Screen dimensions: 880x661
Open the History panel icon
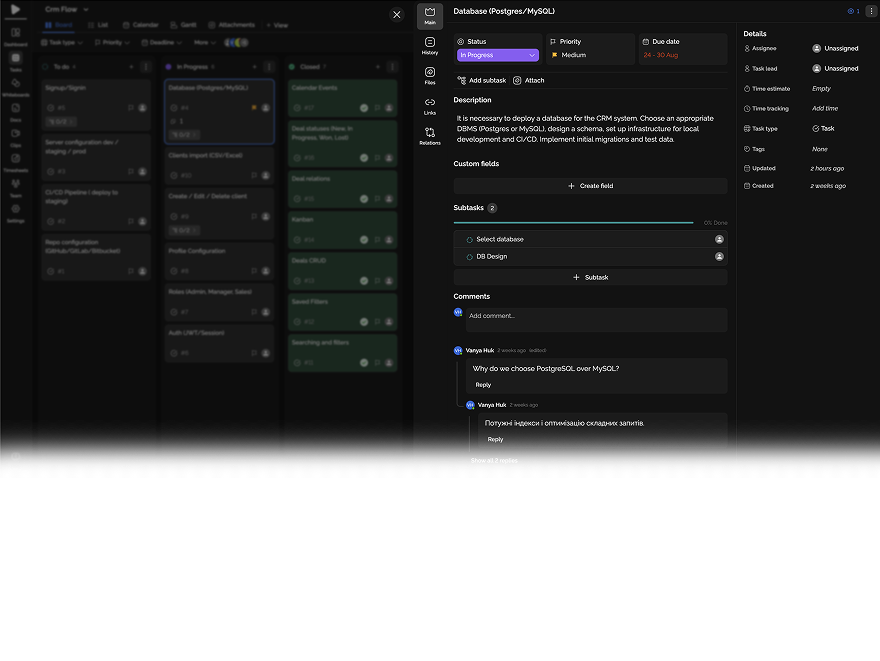point(430,43)
